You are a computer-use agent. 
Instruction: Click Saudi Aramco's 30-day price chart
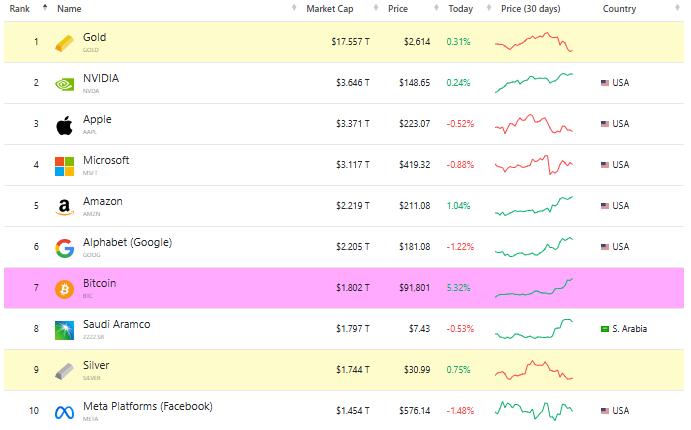(534, 329)
